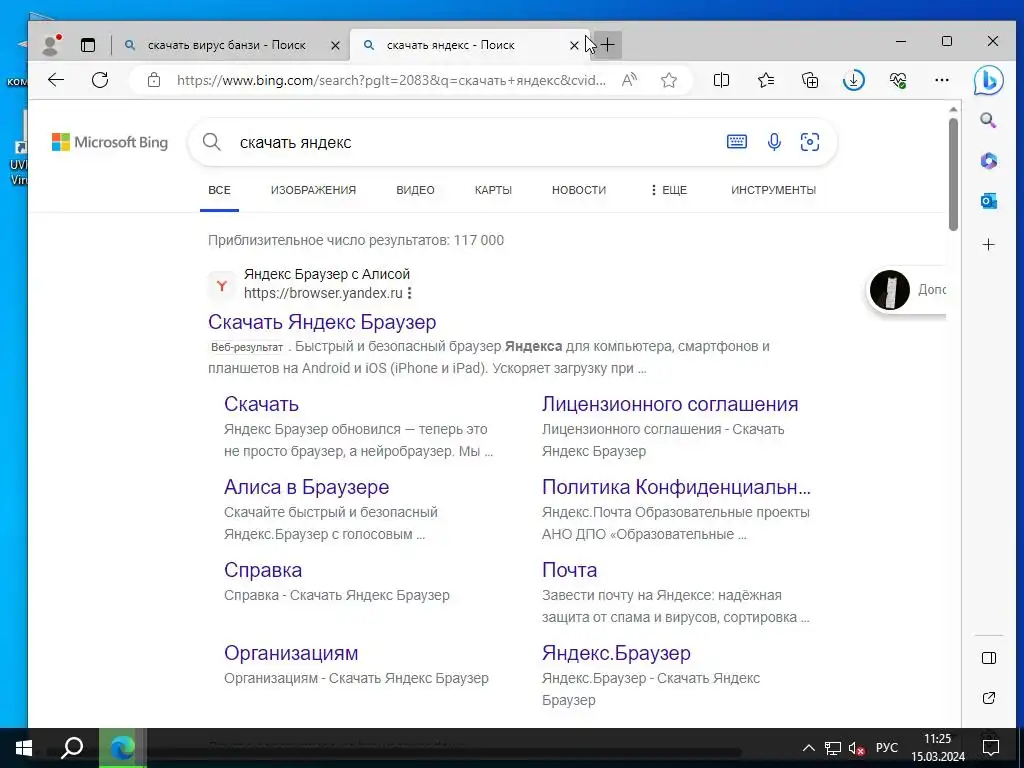Open Политика Конфиденциальн... link
The width and height of the screenshot is (1024, 768).
pyautogui.click(x=676, y=487)
